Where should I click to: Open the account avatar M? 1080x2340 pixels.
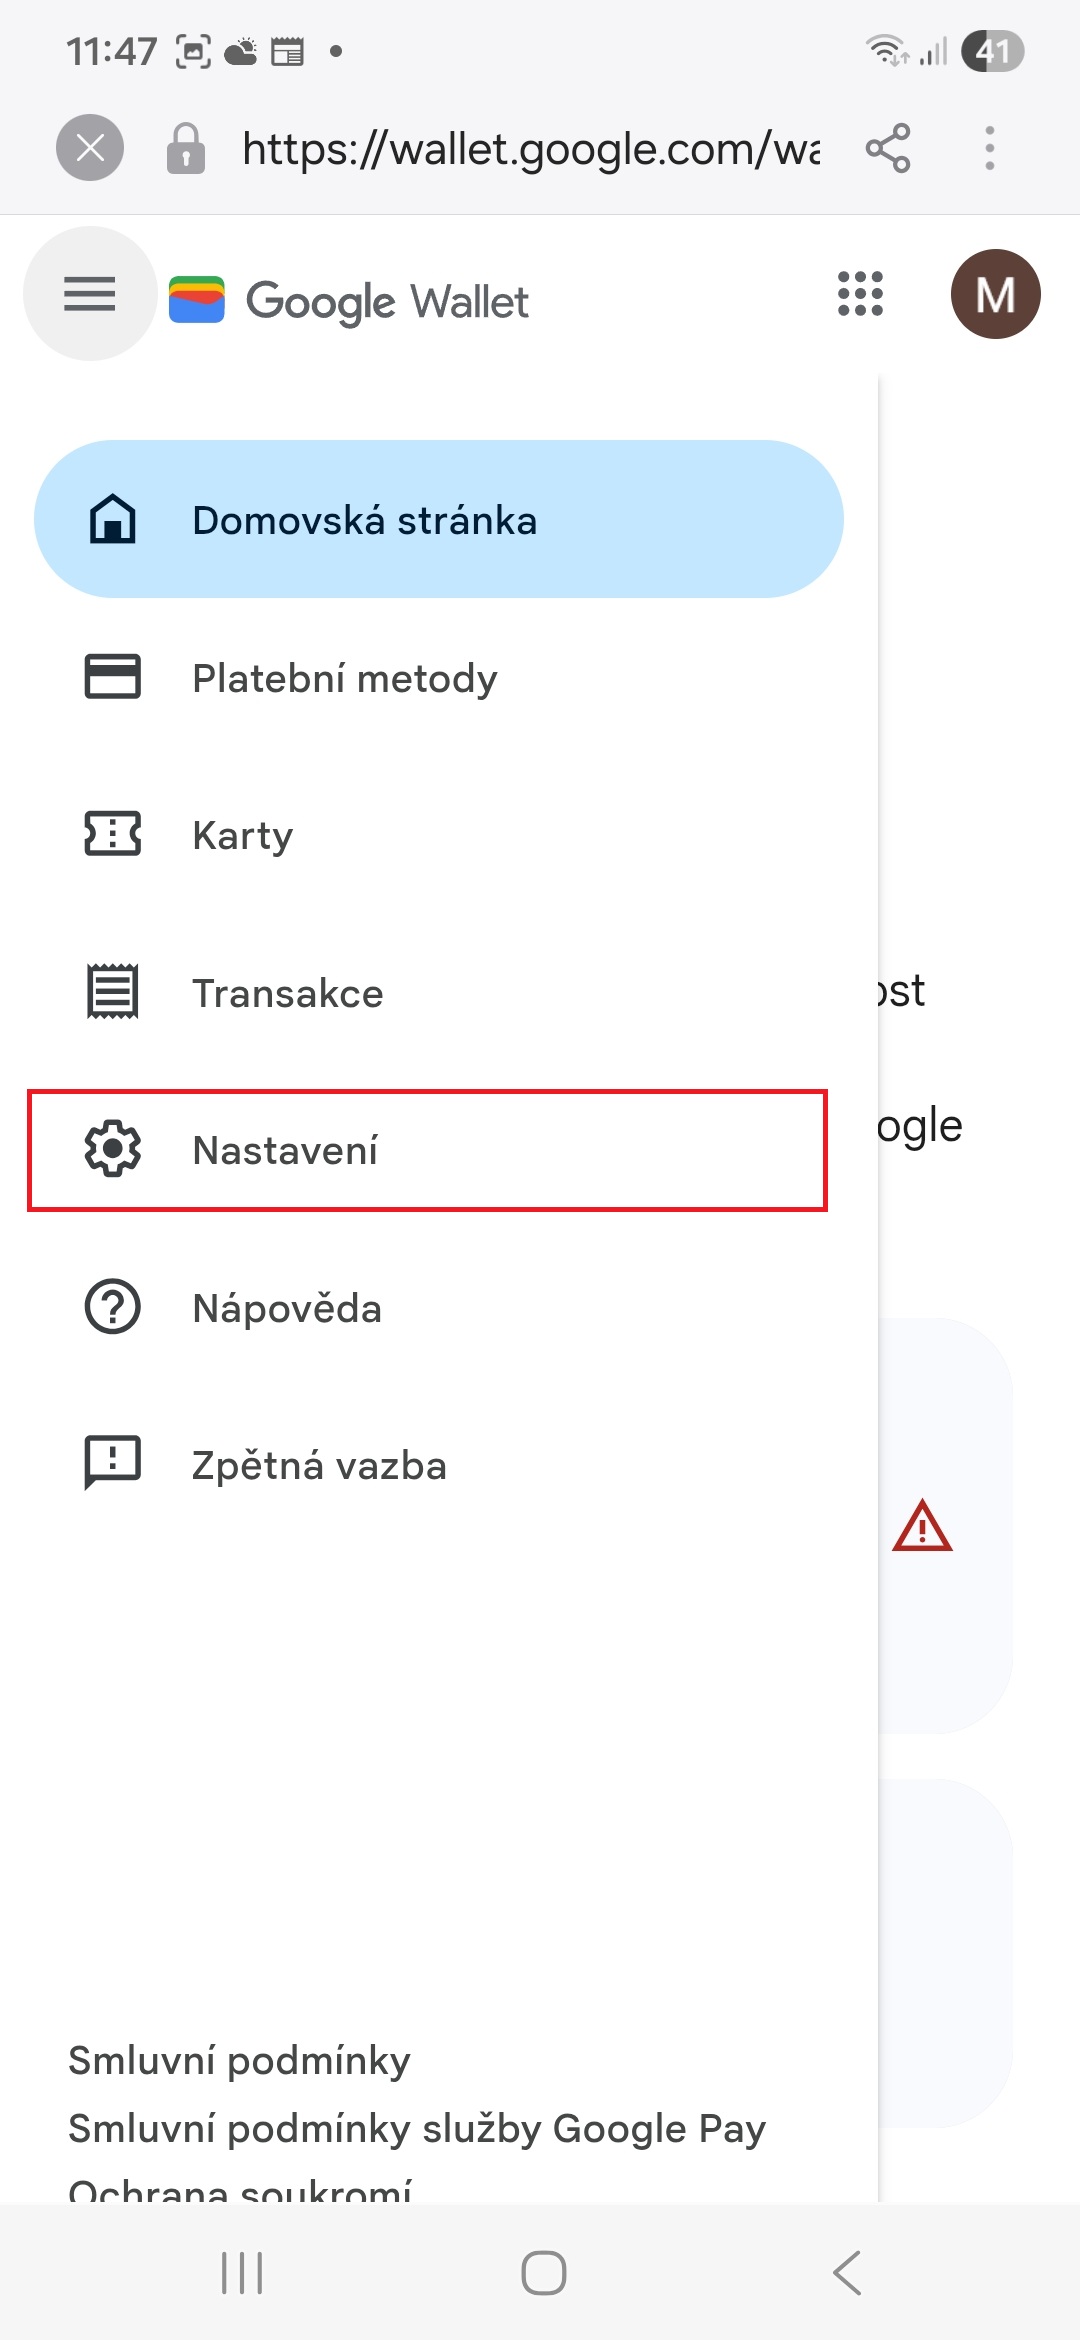click(995, 294)
